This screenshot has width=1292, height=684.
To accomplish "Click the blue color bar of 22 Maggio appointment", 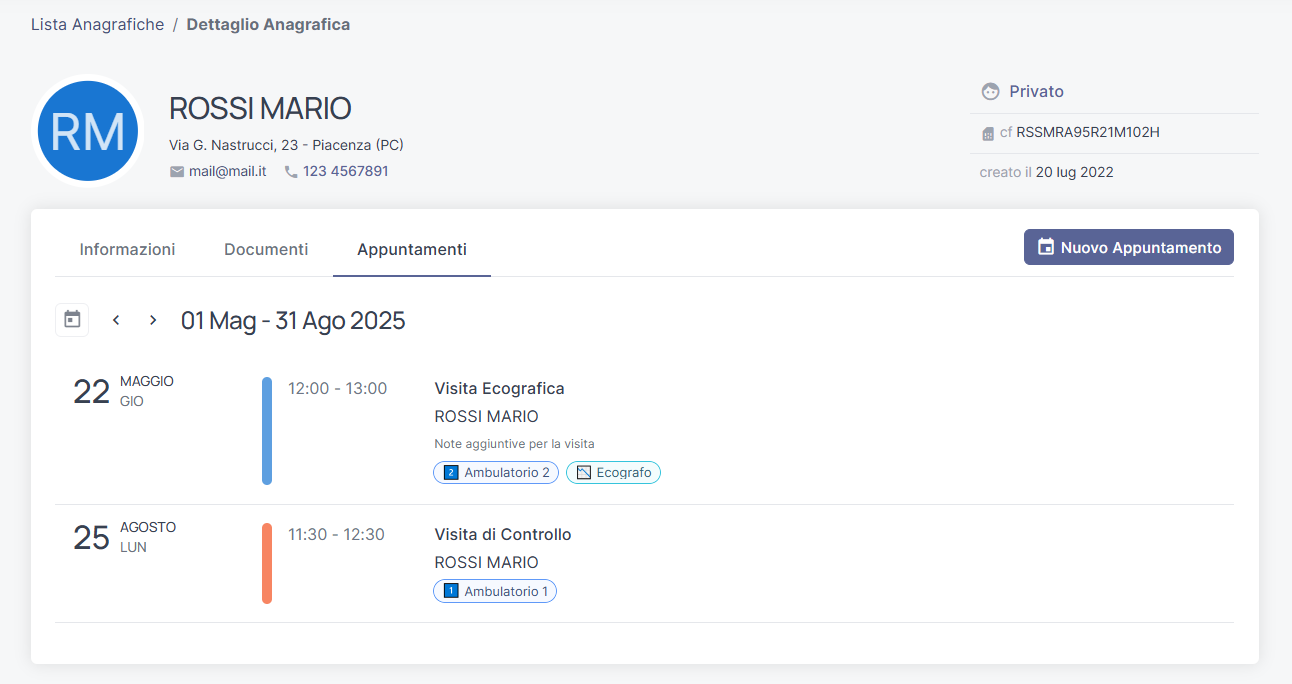I will click(x=267, y=431).
